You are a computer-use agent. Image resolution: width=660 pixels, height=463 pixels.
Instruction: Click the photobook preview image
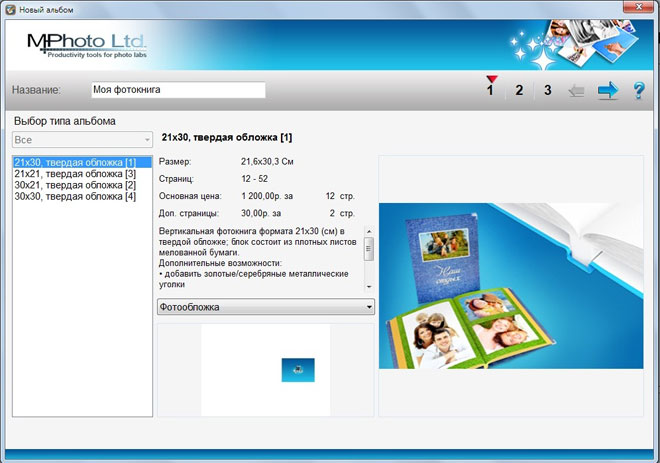(511, 286)
